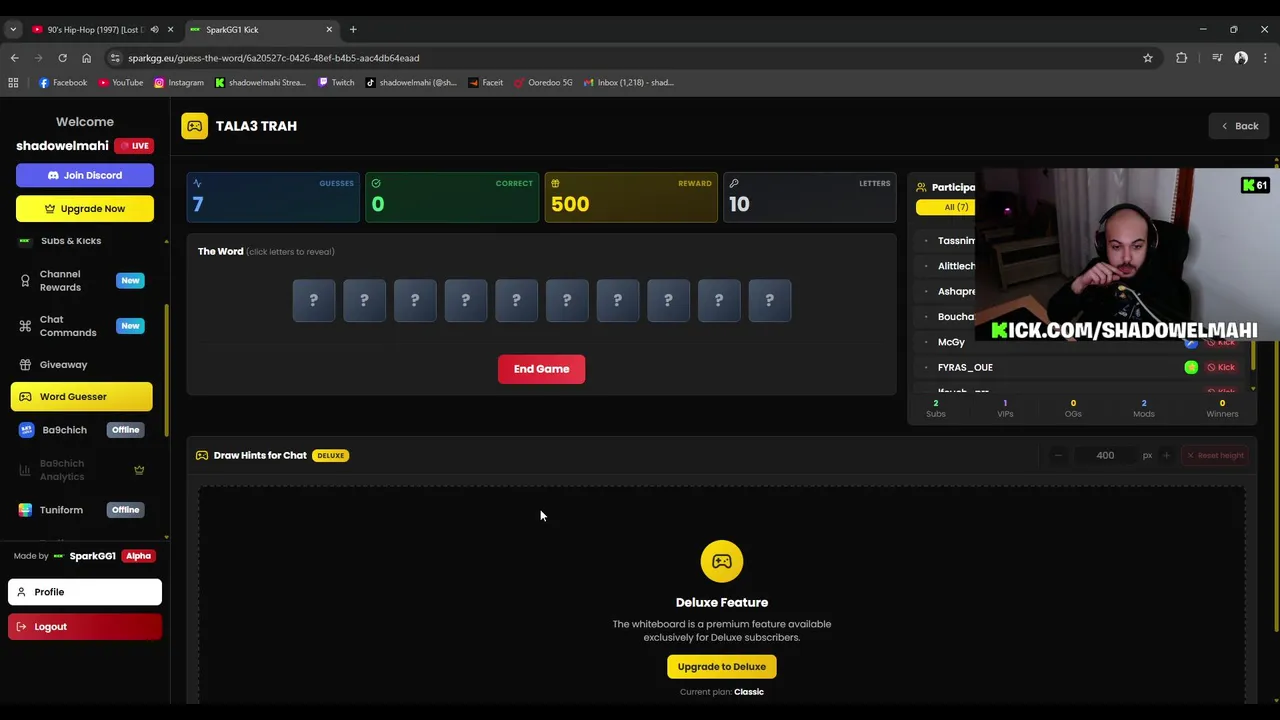1280x720 pixels.
Task: Select the All (7) participants filter
Action: pyautogui.click(x=956, y=207)
